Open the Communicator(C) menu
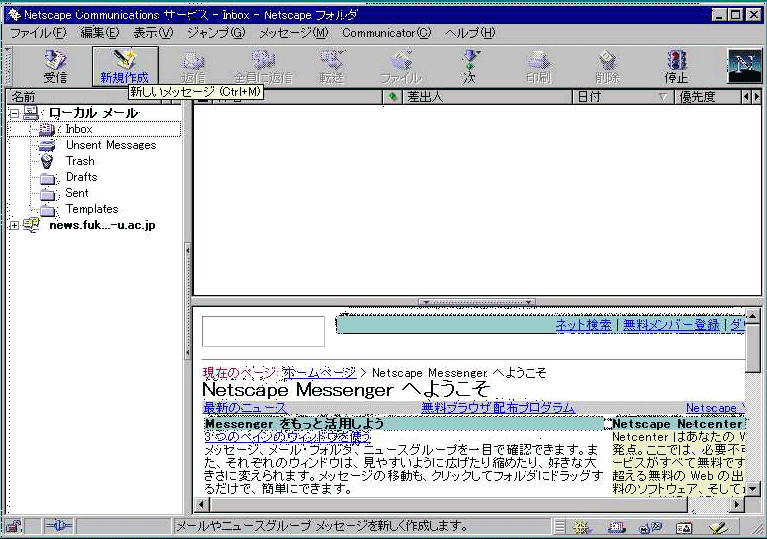767x539 pixels. (386, 33)
